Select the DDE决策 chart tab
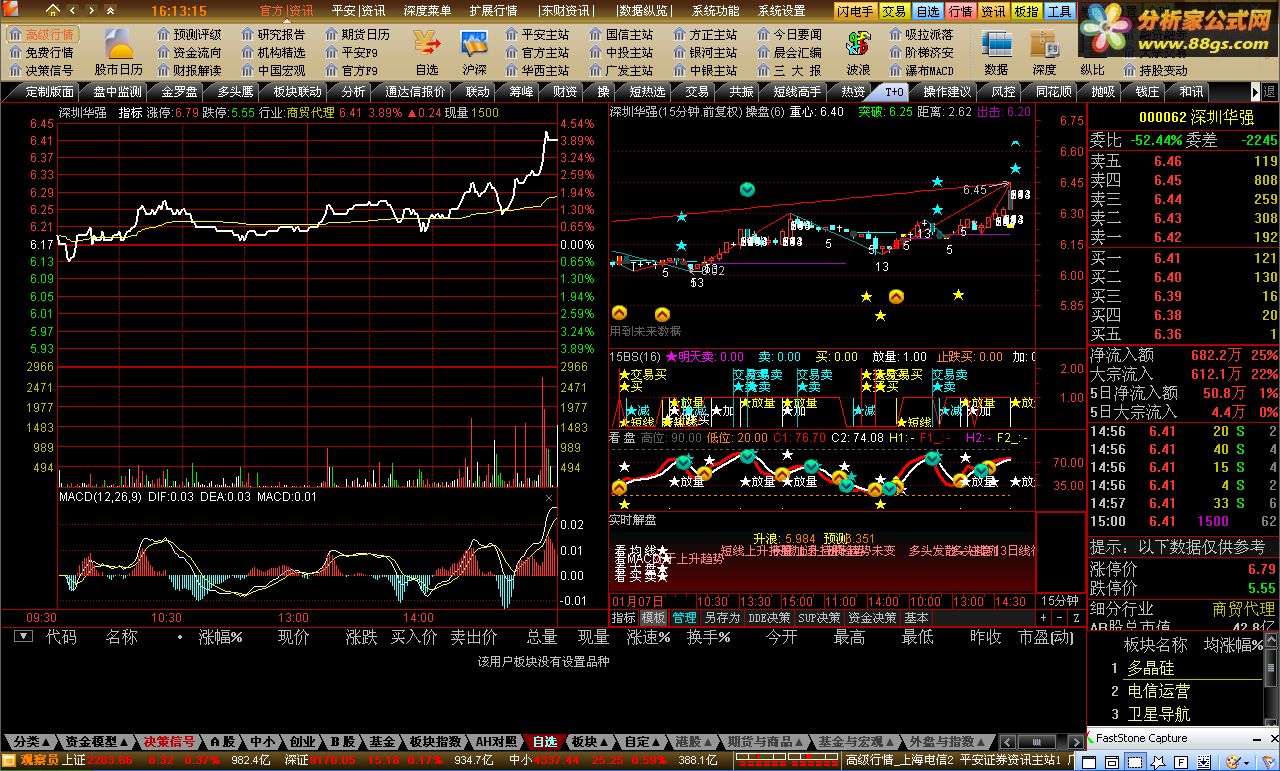This screenshot has height=771, width=1280. tap(769, 618)
